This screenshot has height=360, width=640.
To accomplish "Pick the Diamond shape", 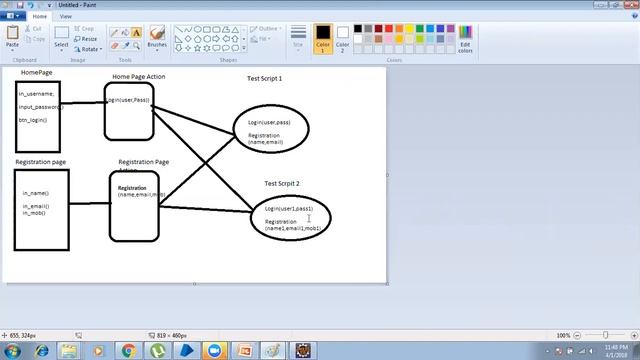I will pyautogui.click(x=188, y=39).
